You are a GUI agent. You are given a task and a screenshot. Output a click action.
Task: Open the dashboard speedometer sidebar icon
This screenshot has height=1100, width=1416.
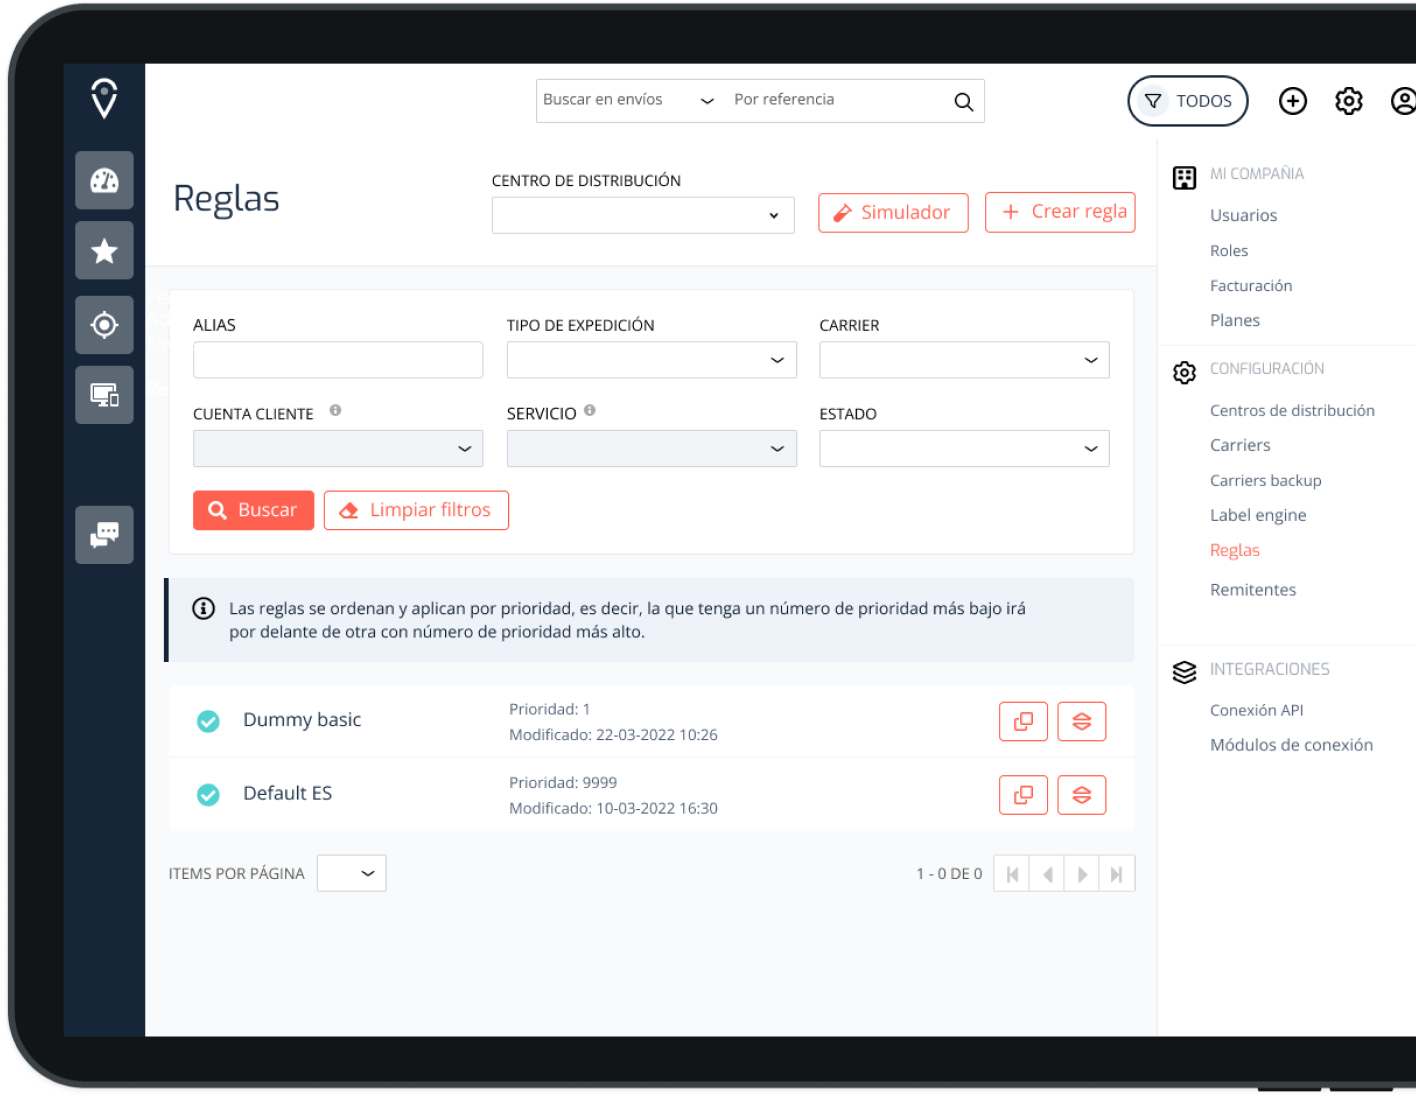tap(104, 180)
